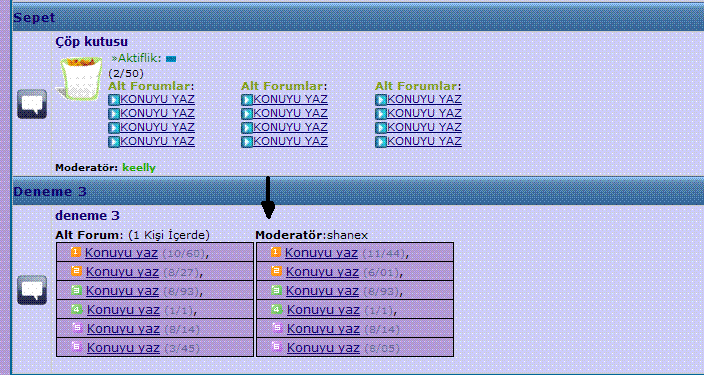This screenshot has width=704, height=375.
Task: Click purple number 6 icon next to (3/45)
Action: point(77,347)
